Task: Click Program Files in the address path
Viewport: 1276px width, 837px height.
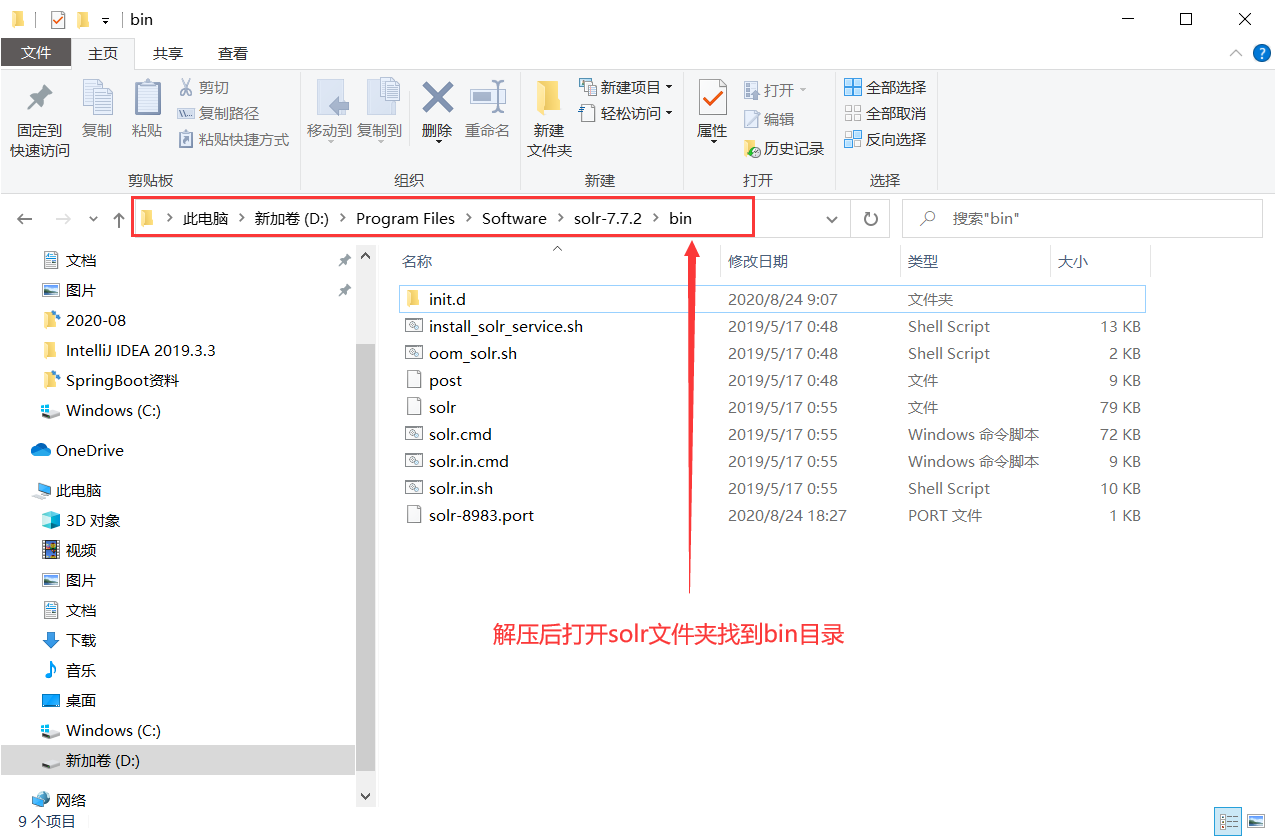Action: (x=405, y=218)
